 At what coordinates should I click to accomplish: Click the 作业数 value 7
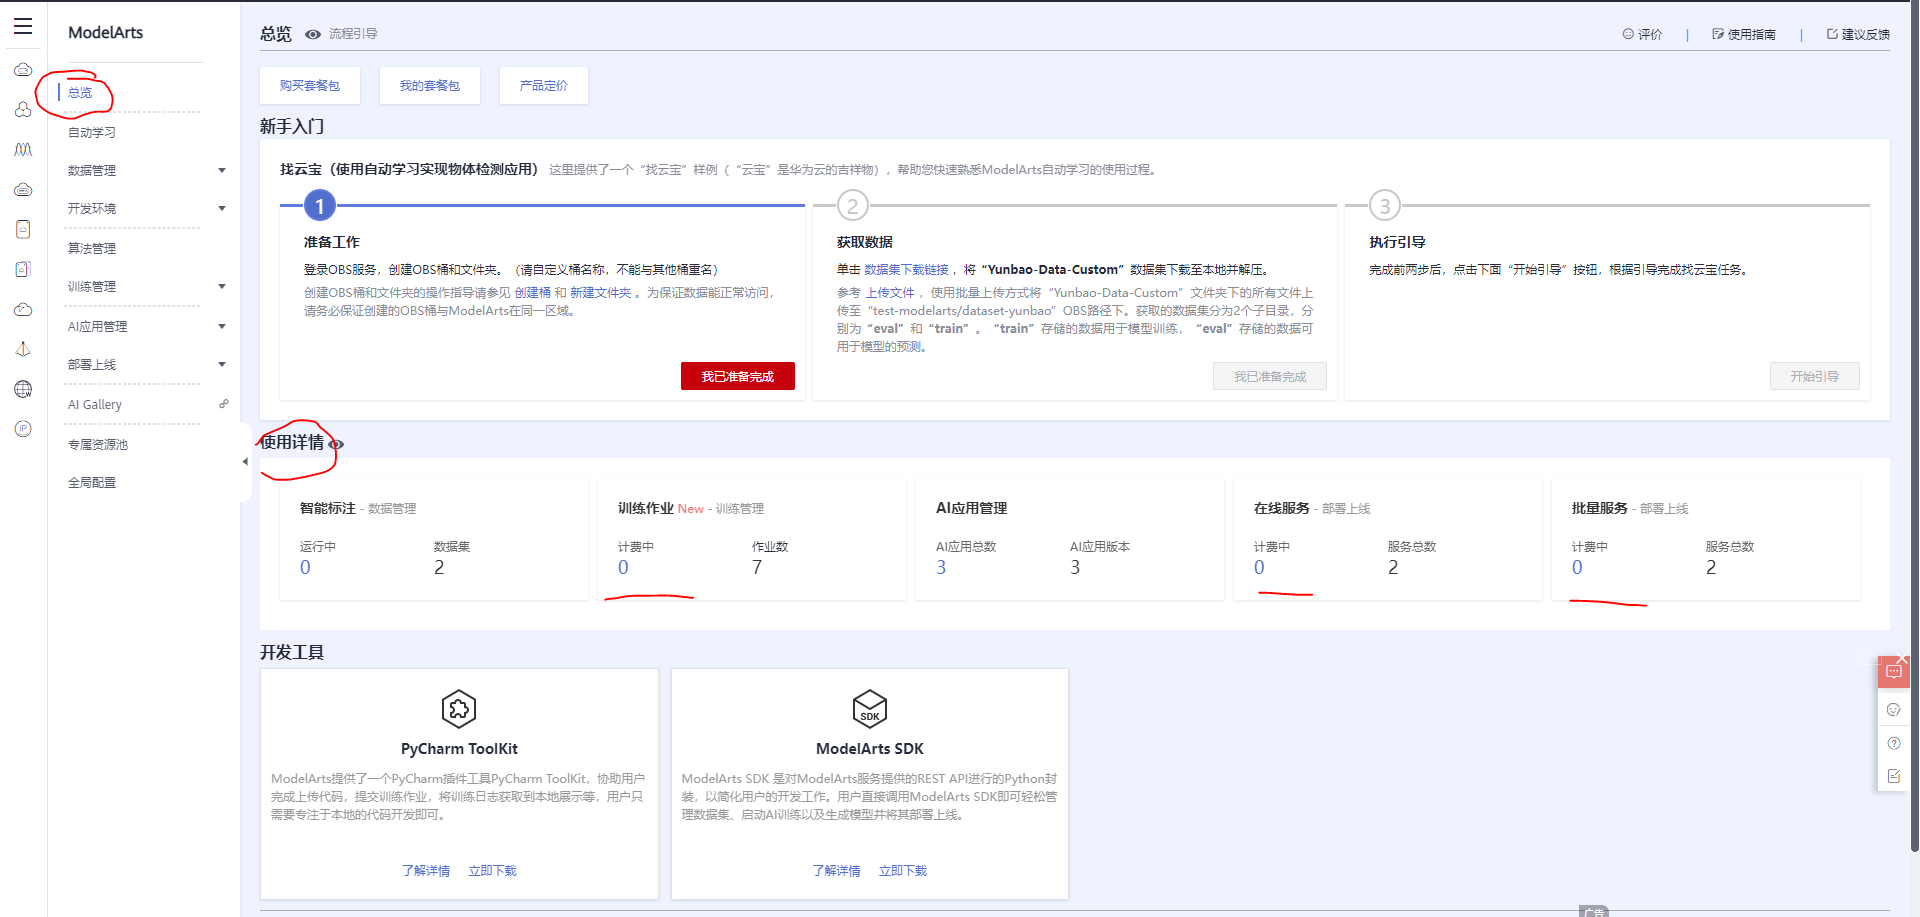(x=757, y=567)
